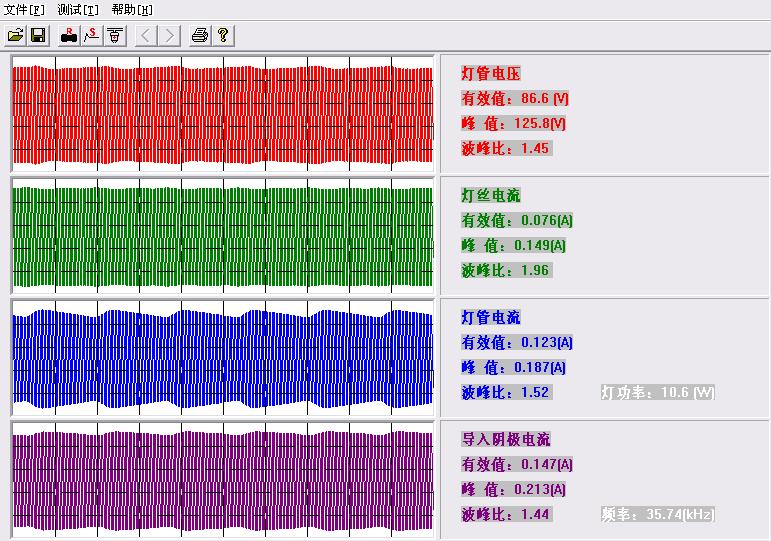Open the 文件[F] menu
Viewport: 771px width, 541px height.
point(24,9)
